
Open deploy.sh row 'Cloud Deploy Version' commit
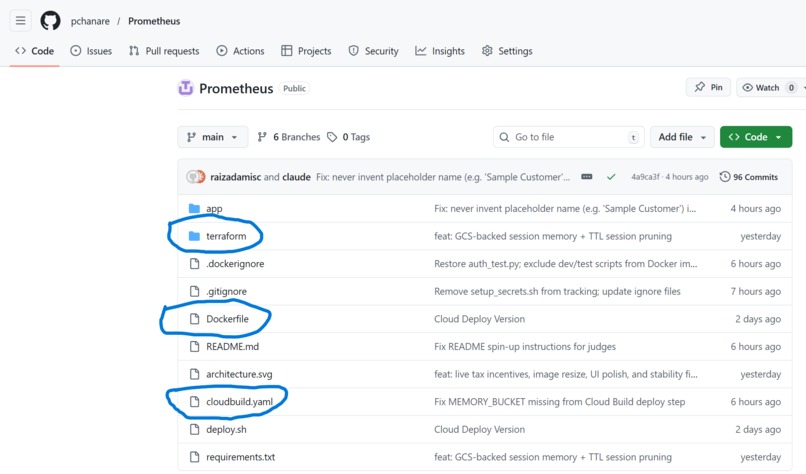[x=480, y=429]
